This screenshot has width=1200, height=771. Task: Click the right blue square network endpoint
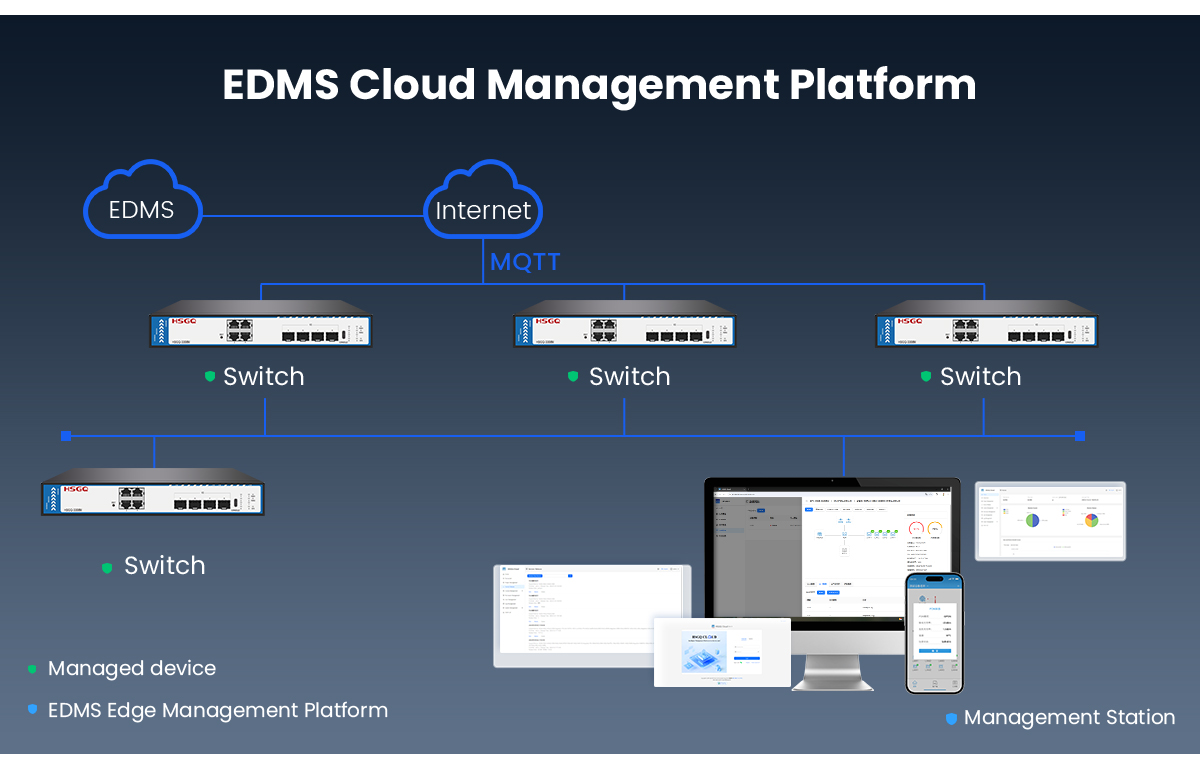tap(1079, 436)
